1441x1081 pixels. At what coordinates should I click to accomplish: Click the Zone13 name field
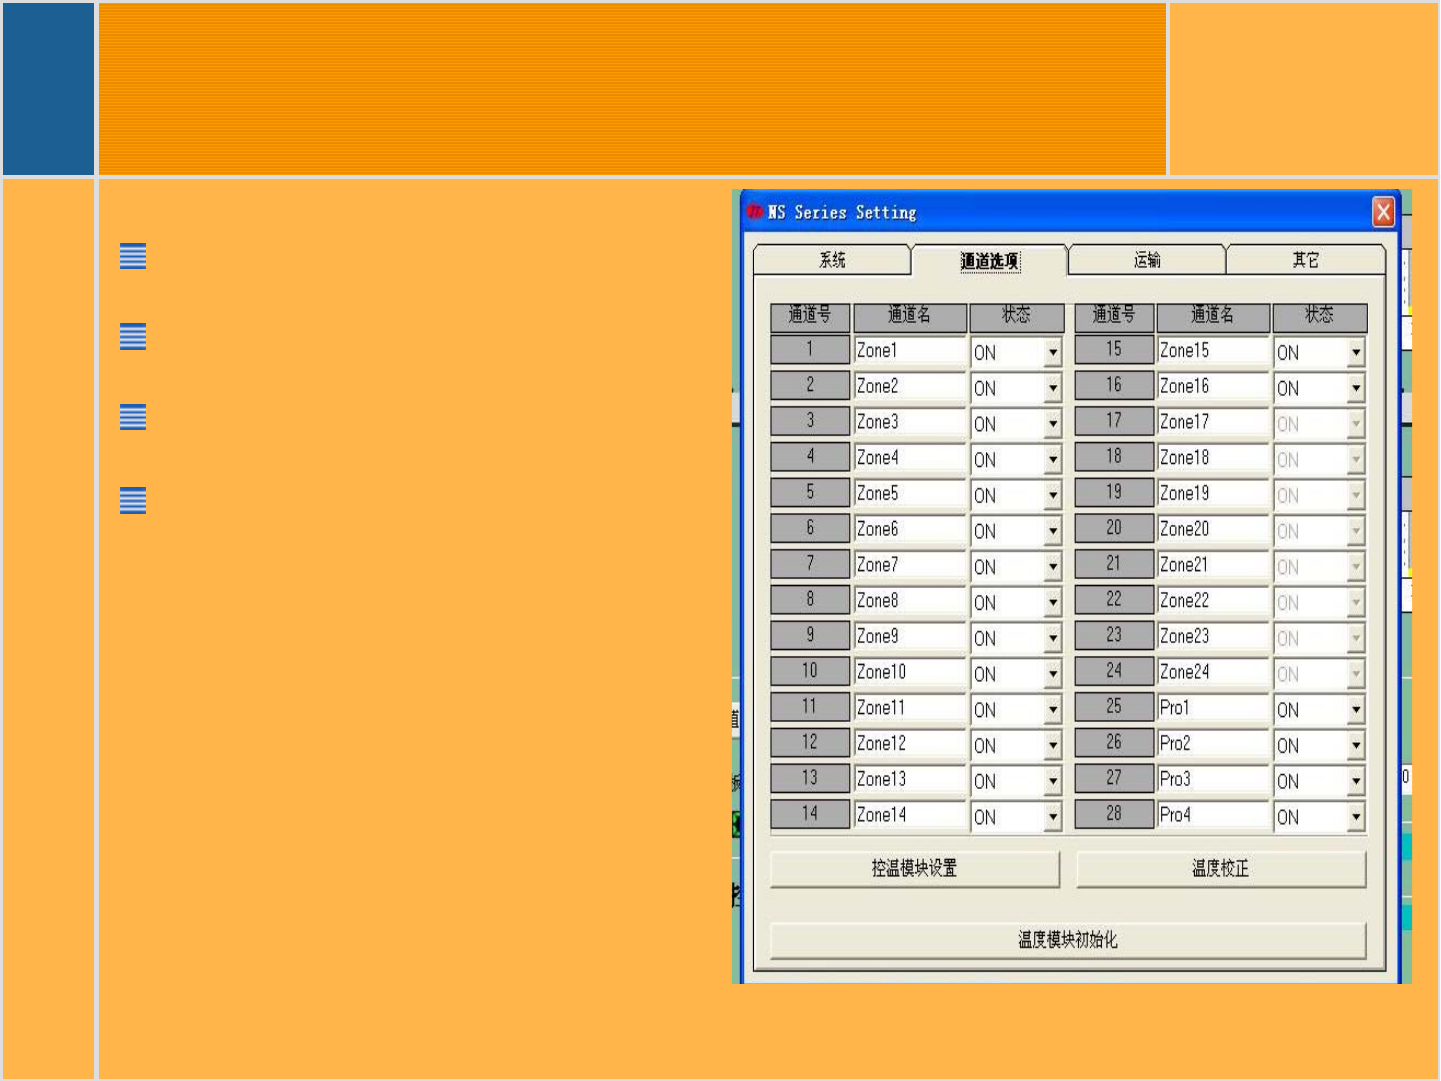click(910, 779)
